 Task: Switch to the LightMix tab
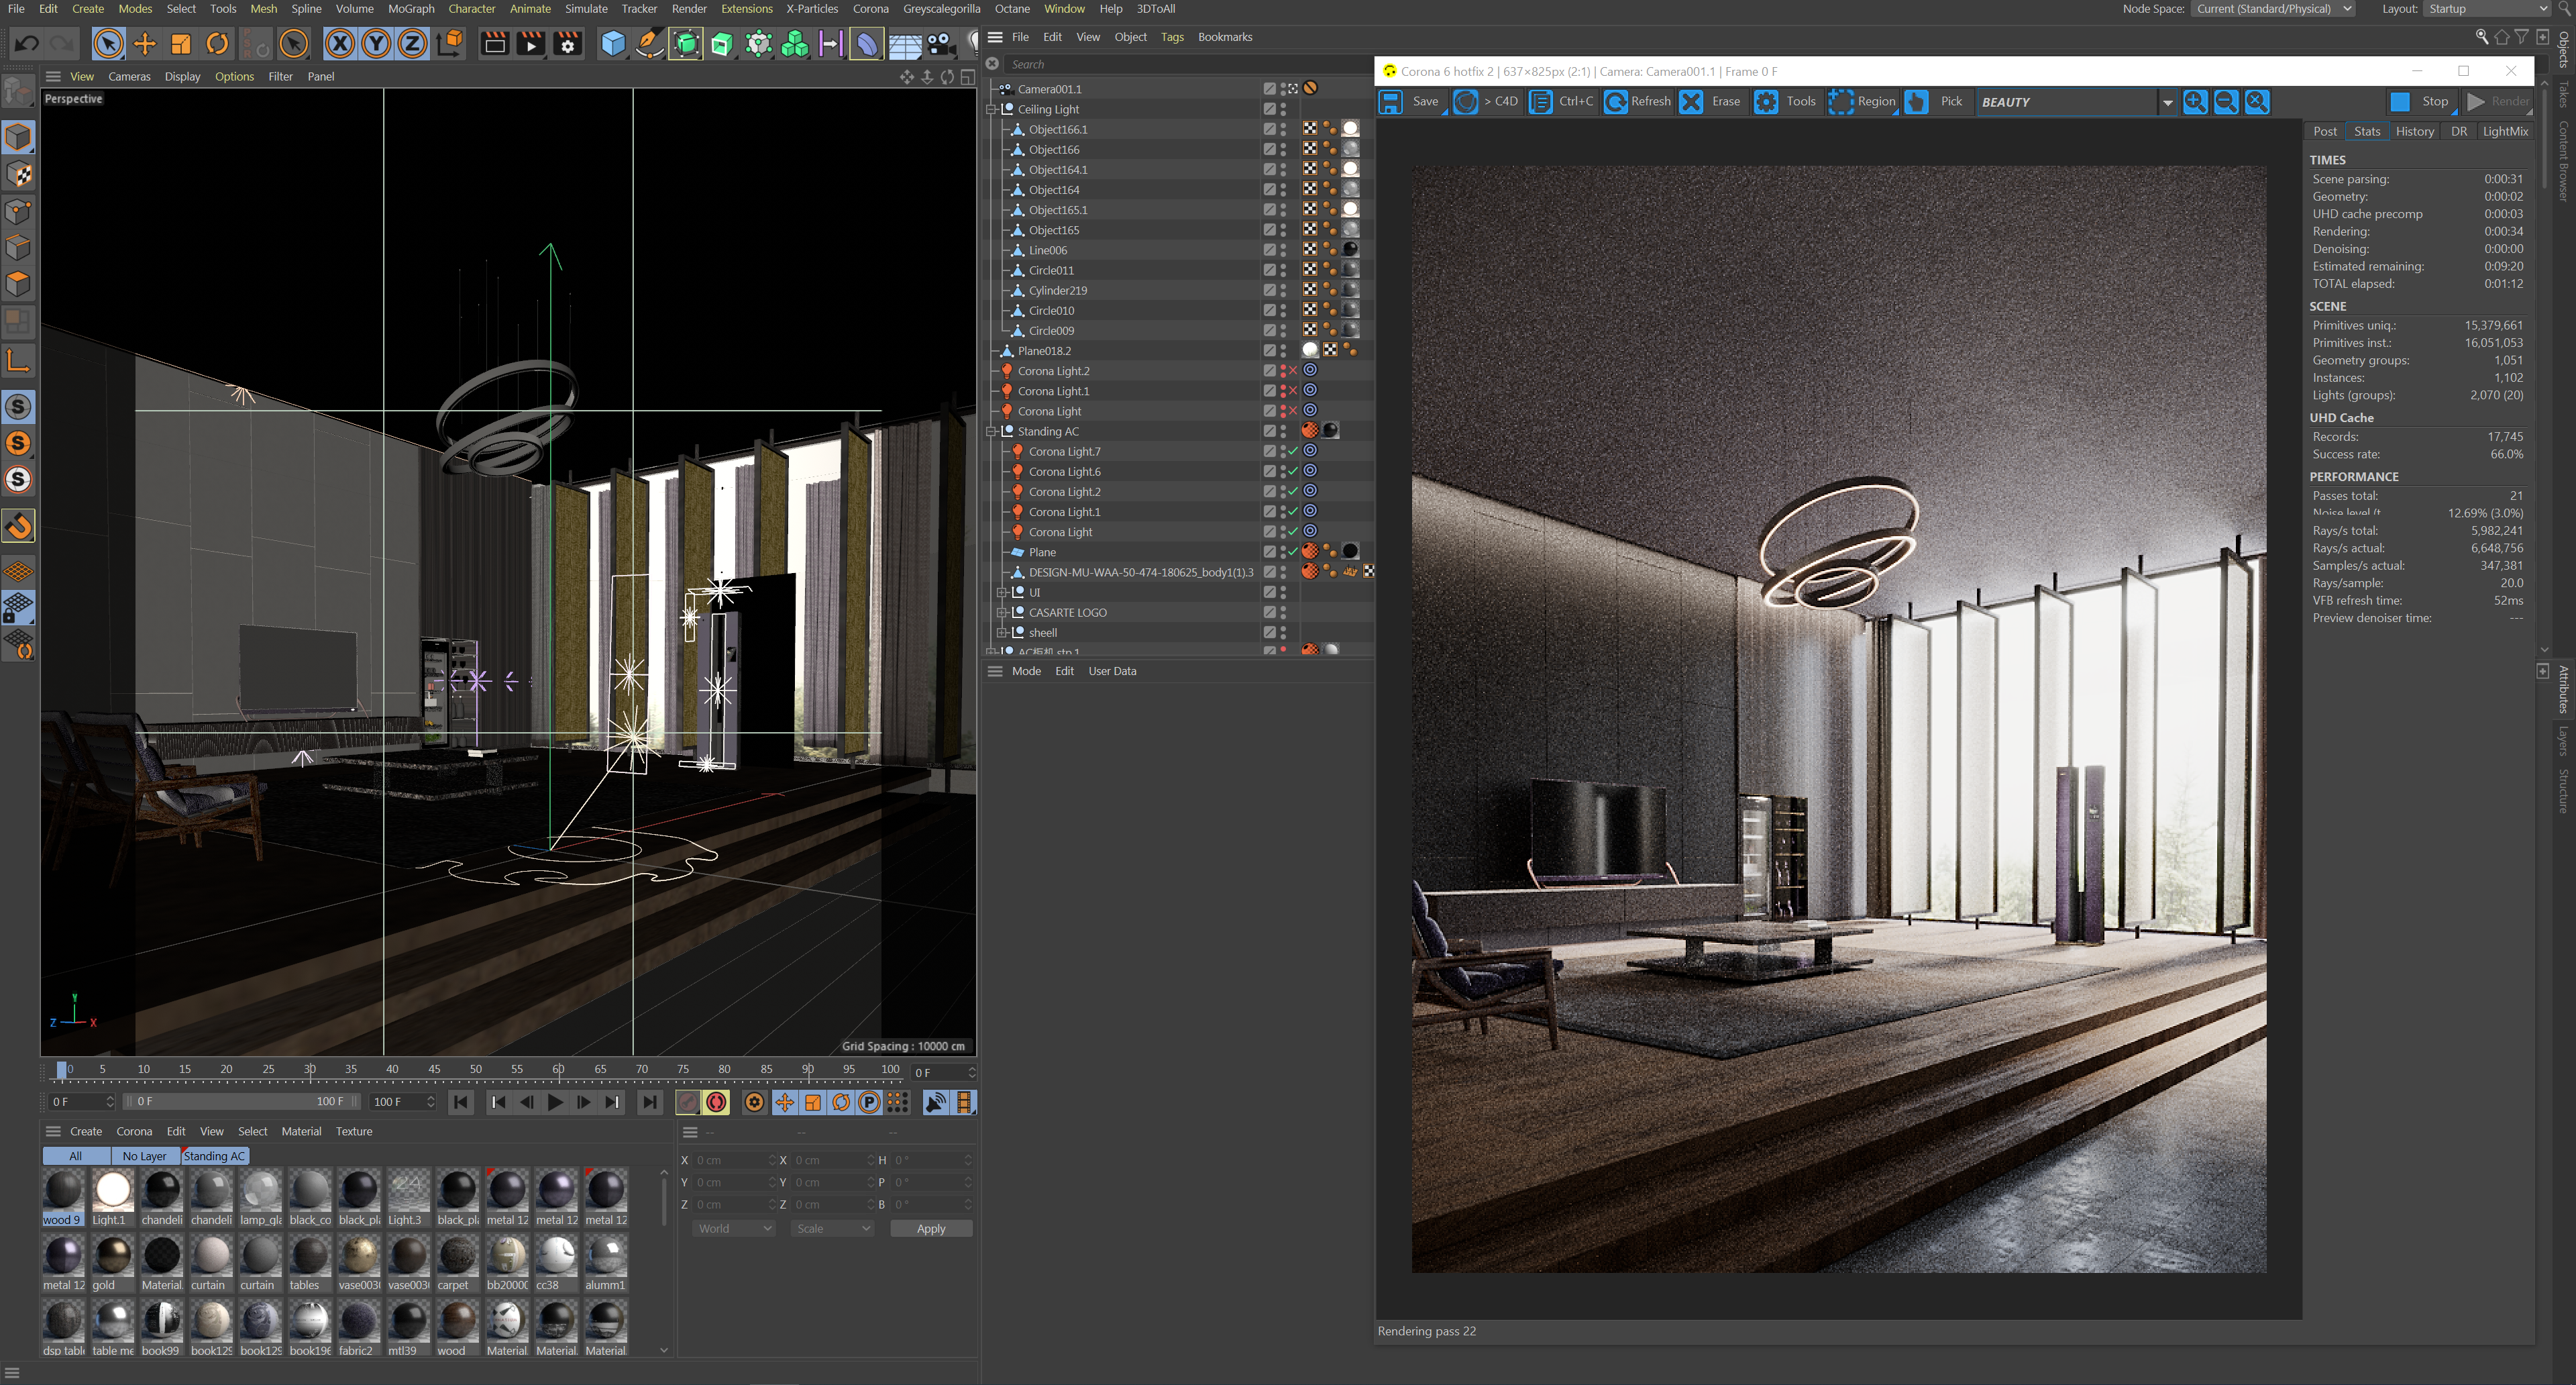[2505, 131]
